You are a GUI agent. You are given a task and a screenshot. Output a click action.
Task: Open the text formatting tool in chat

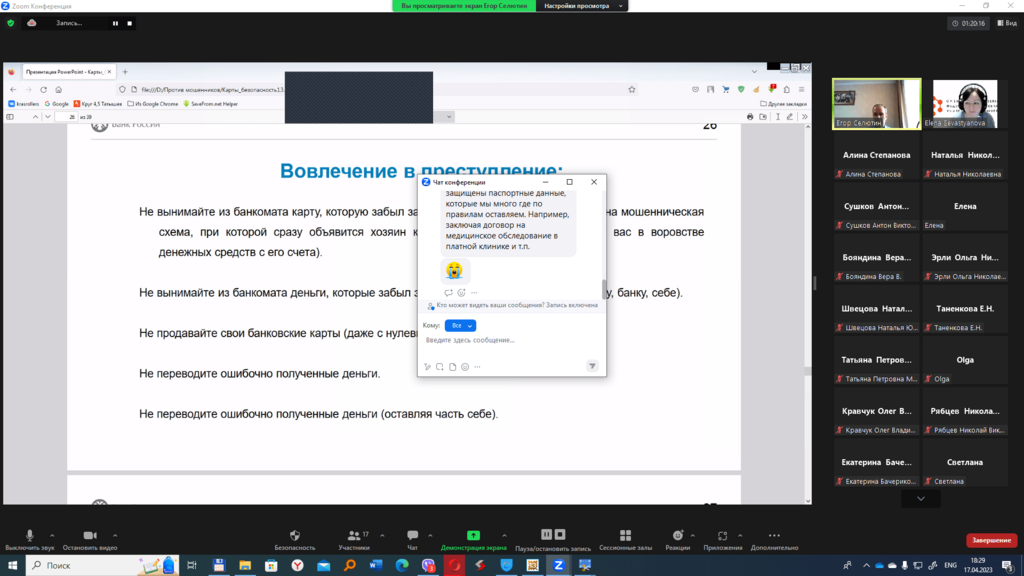click(428, 367)
